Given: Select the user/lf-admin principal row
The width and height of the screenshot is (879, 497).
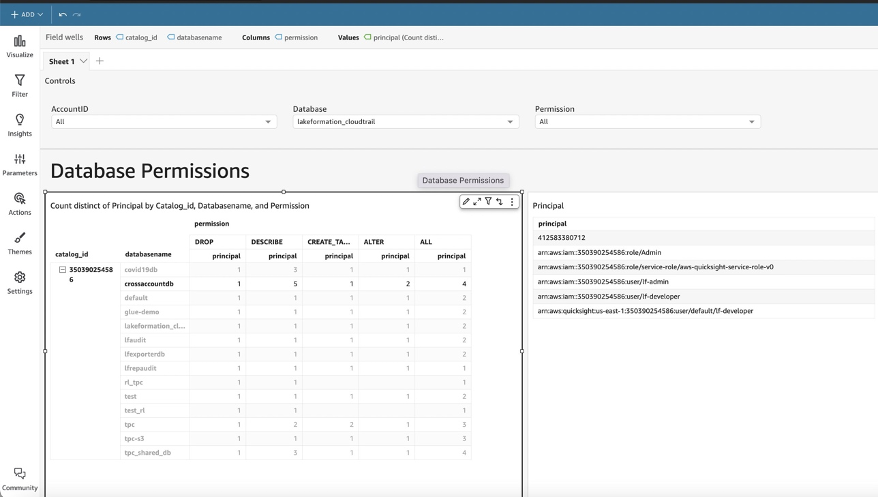Looking at the screenshot, I should (x=704, y=281).
